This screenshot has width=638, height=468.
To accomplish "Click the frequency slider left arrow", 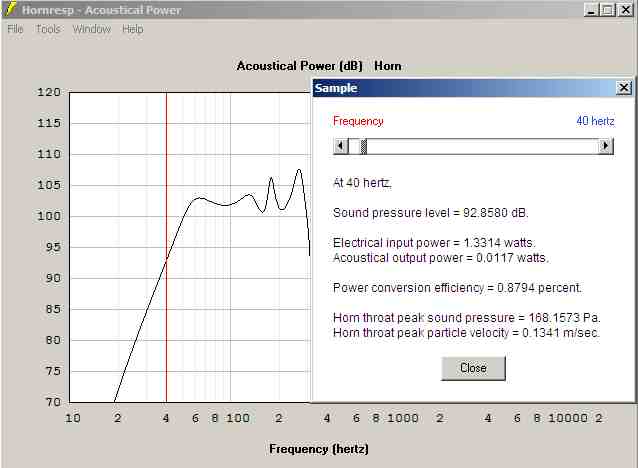I will [341, 146].
